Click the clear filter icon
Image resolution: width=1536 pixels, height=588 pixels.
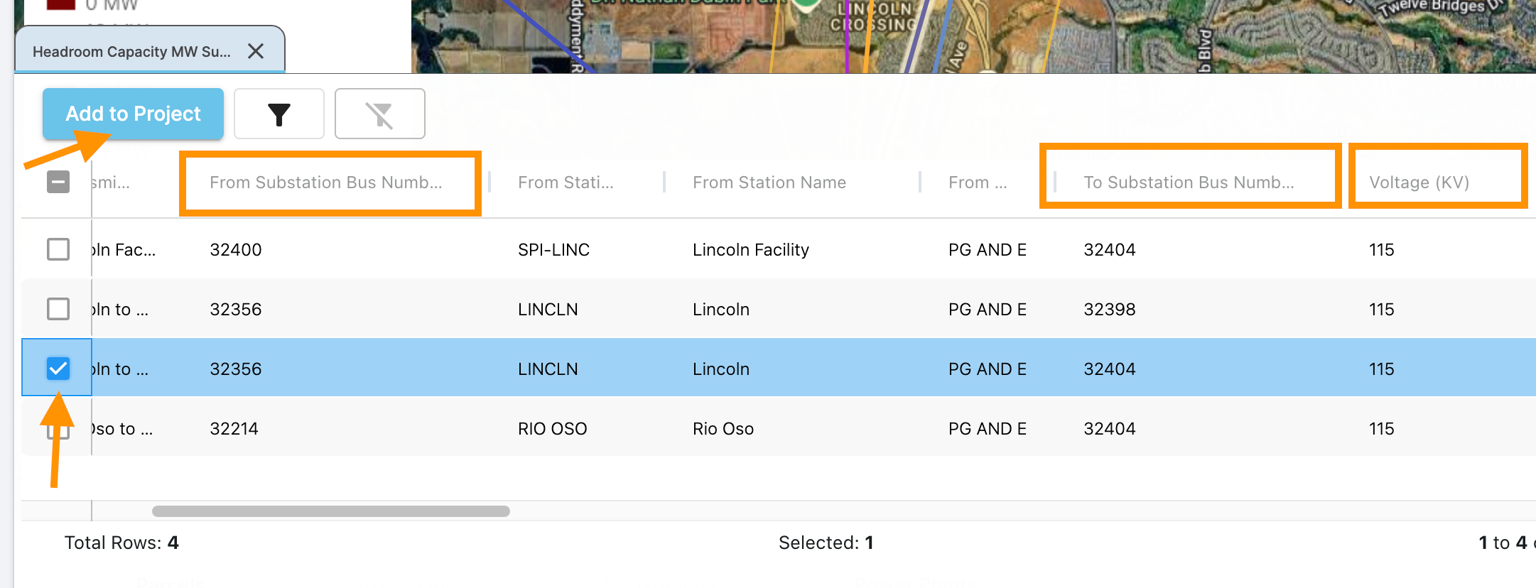pyautogui.click(x=380, y=113)
